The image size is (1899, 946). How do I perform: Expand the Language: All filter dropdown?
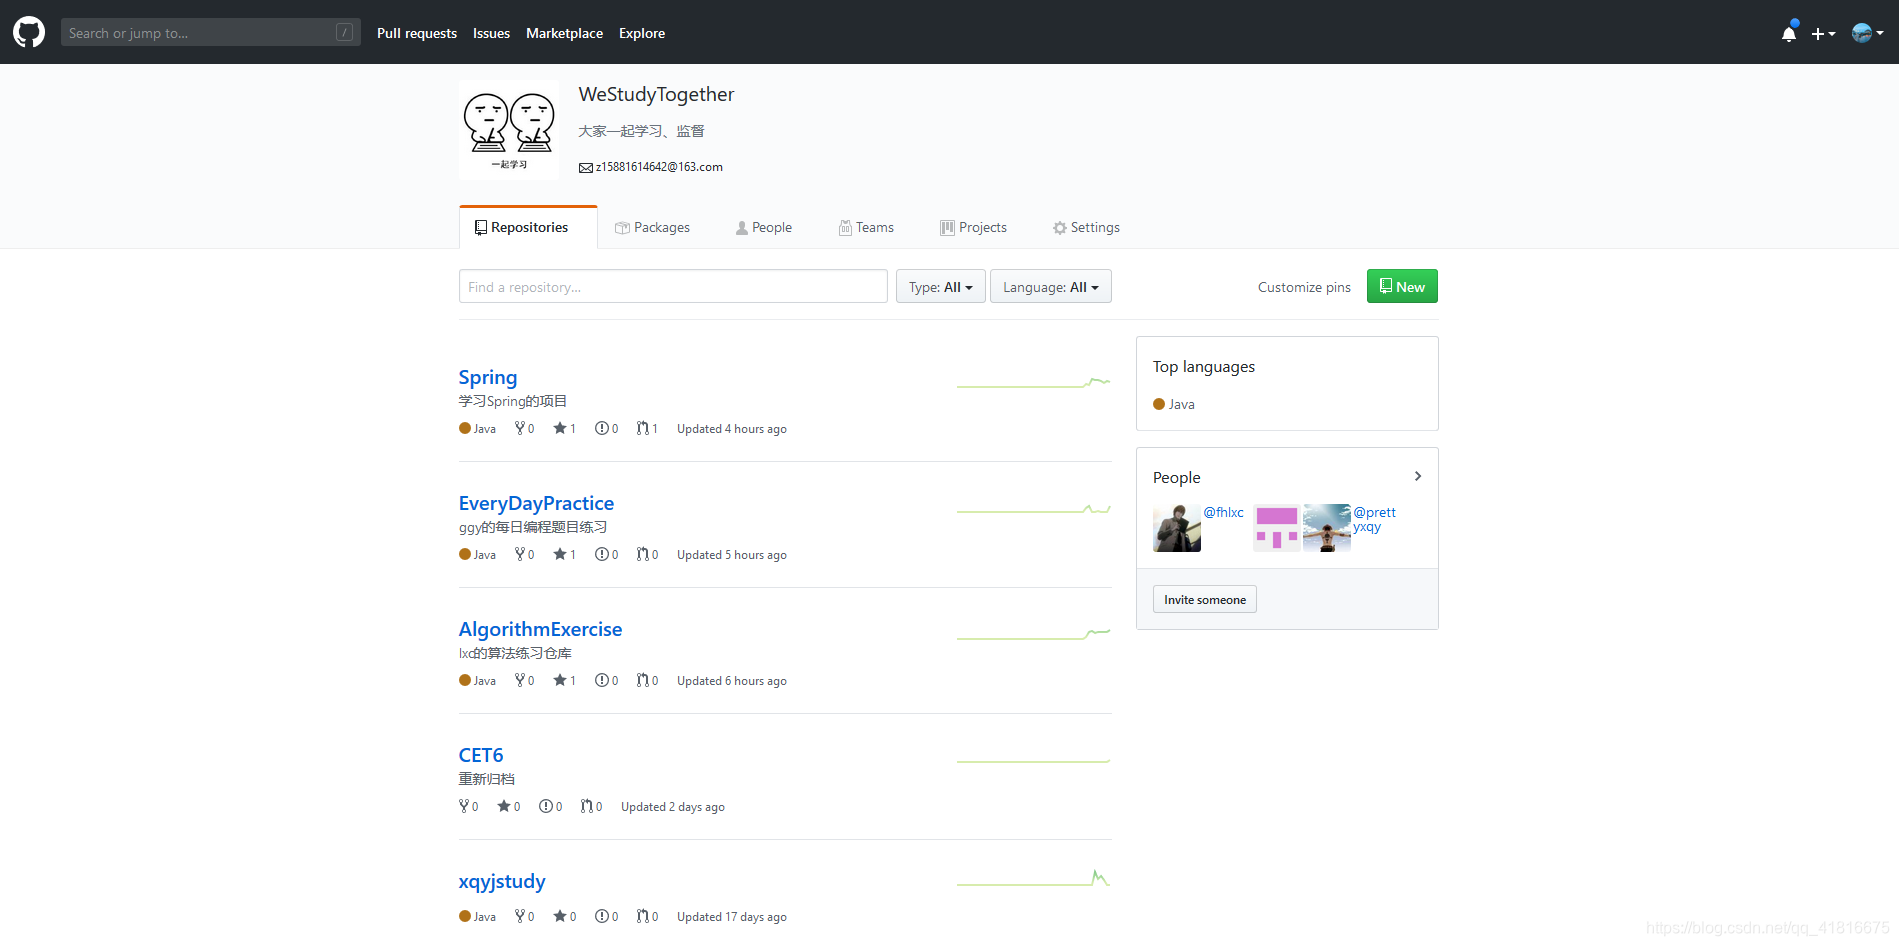point(1051,287)
